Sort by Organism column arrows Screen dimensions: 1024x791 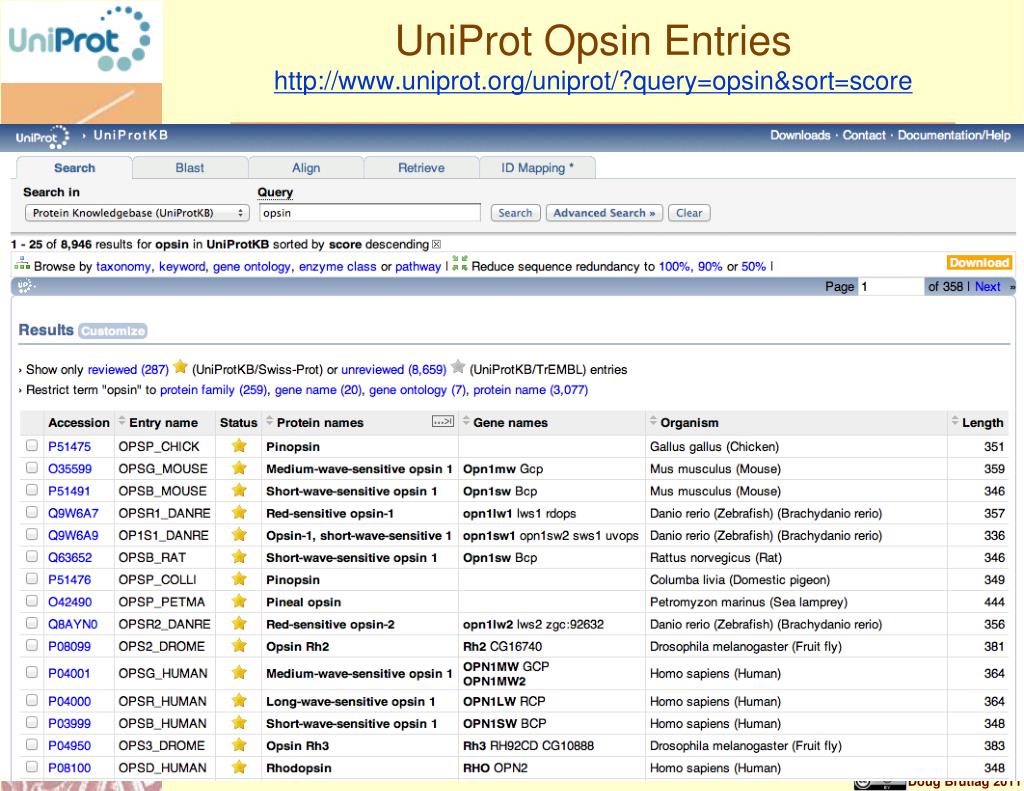[653, 422]
